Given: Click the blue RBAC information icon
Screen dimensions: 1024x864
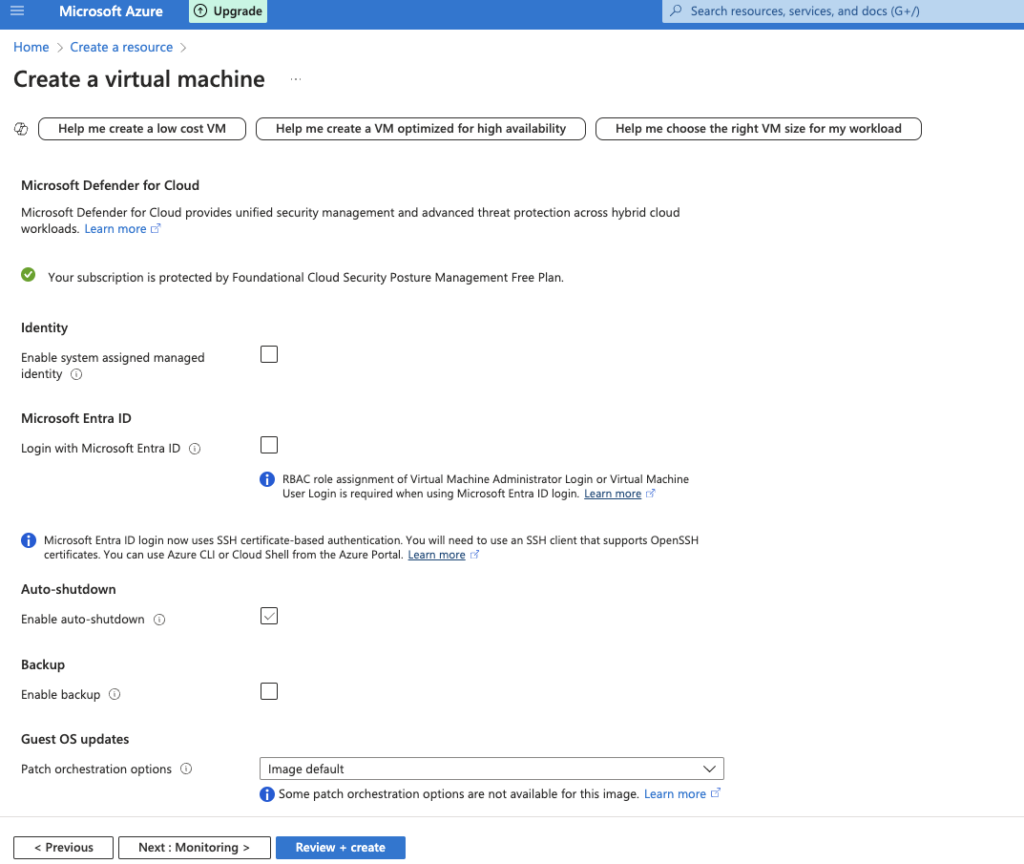Looking at the screenshot, I should 267,479.
